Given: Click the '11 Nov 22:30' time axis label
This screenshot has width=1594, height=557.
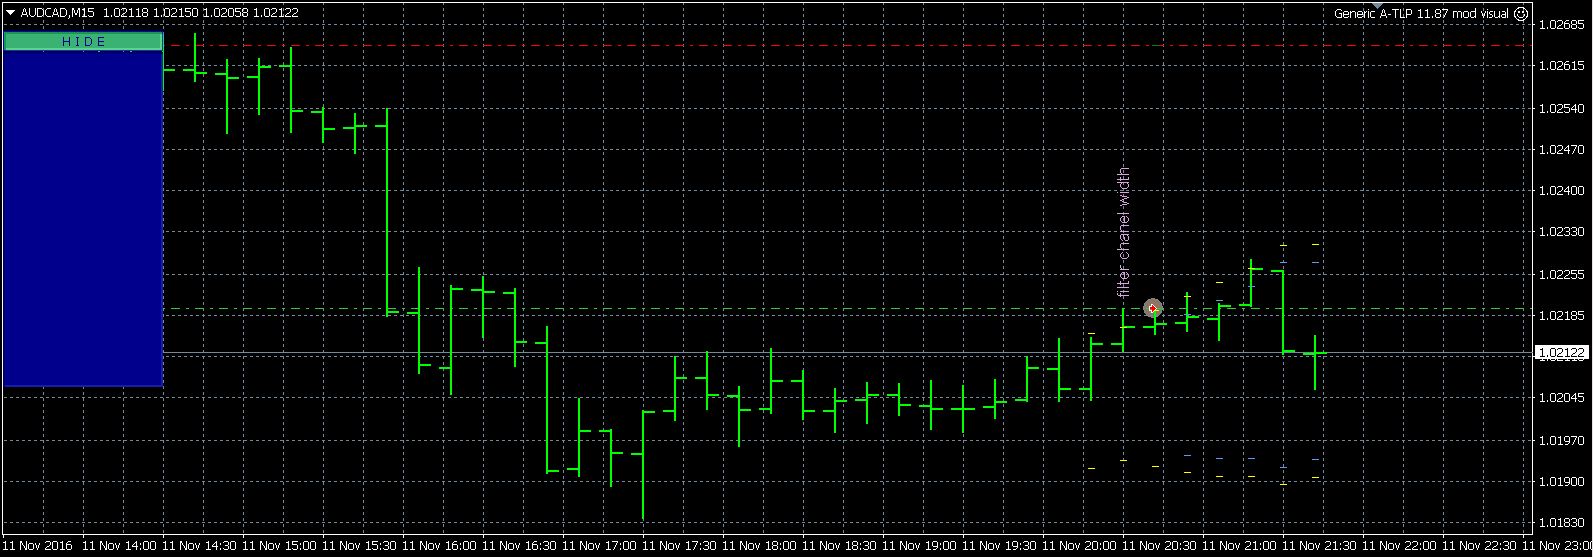Looking at the screenshot, I should [1479, 546].
